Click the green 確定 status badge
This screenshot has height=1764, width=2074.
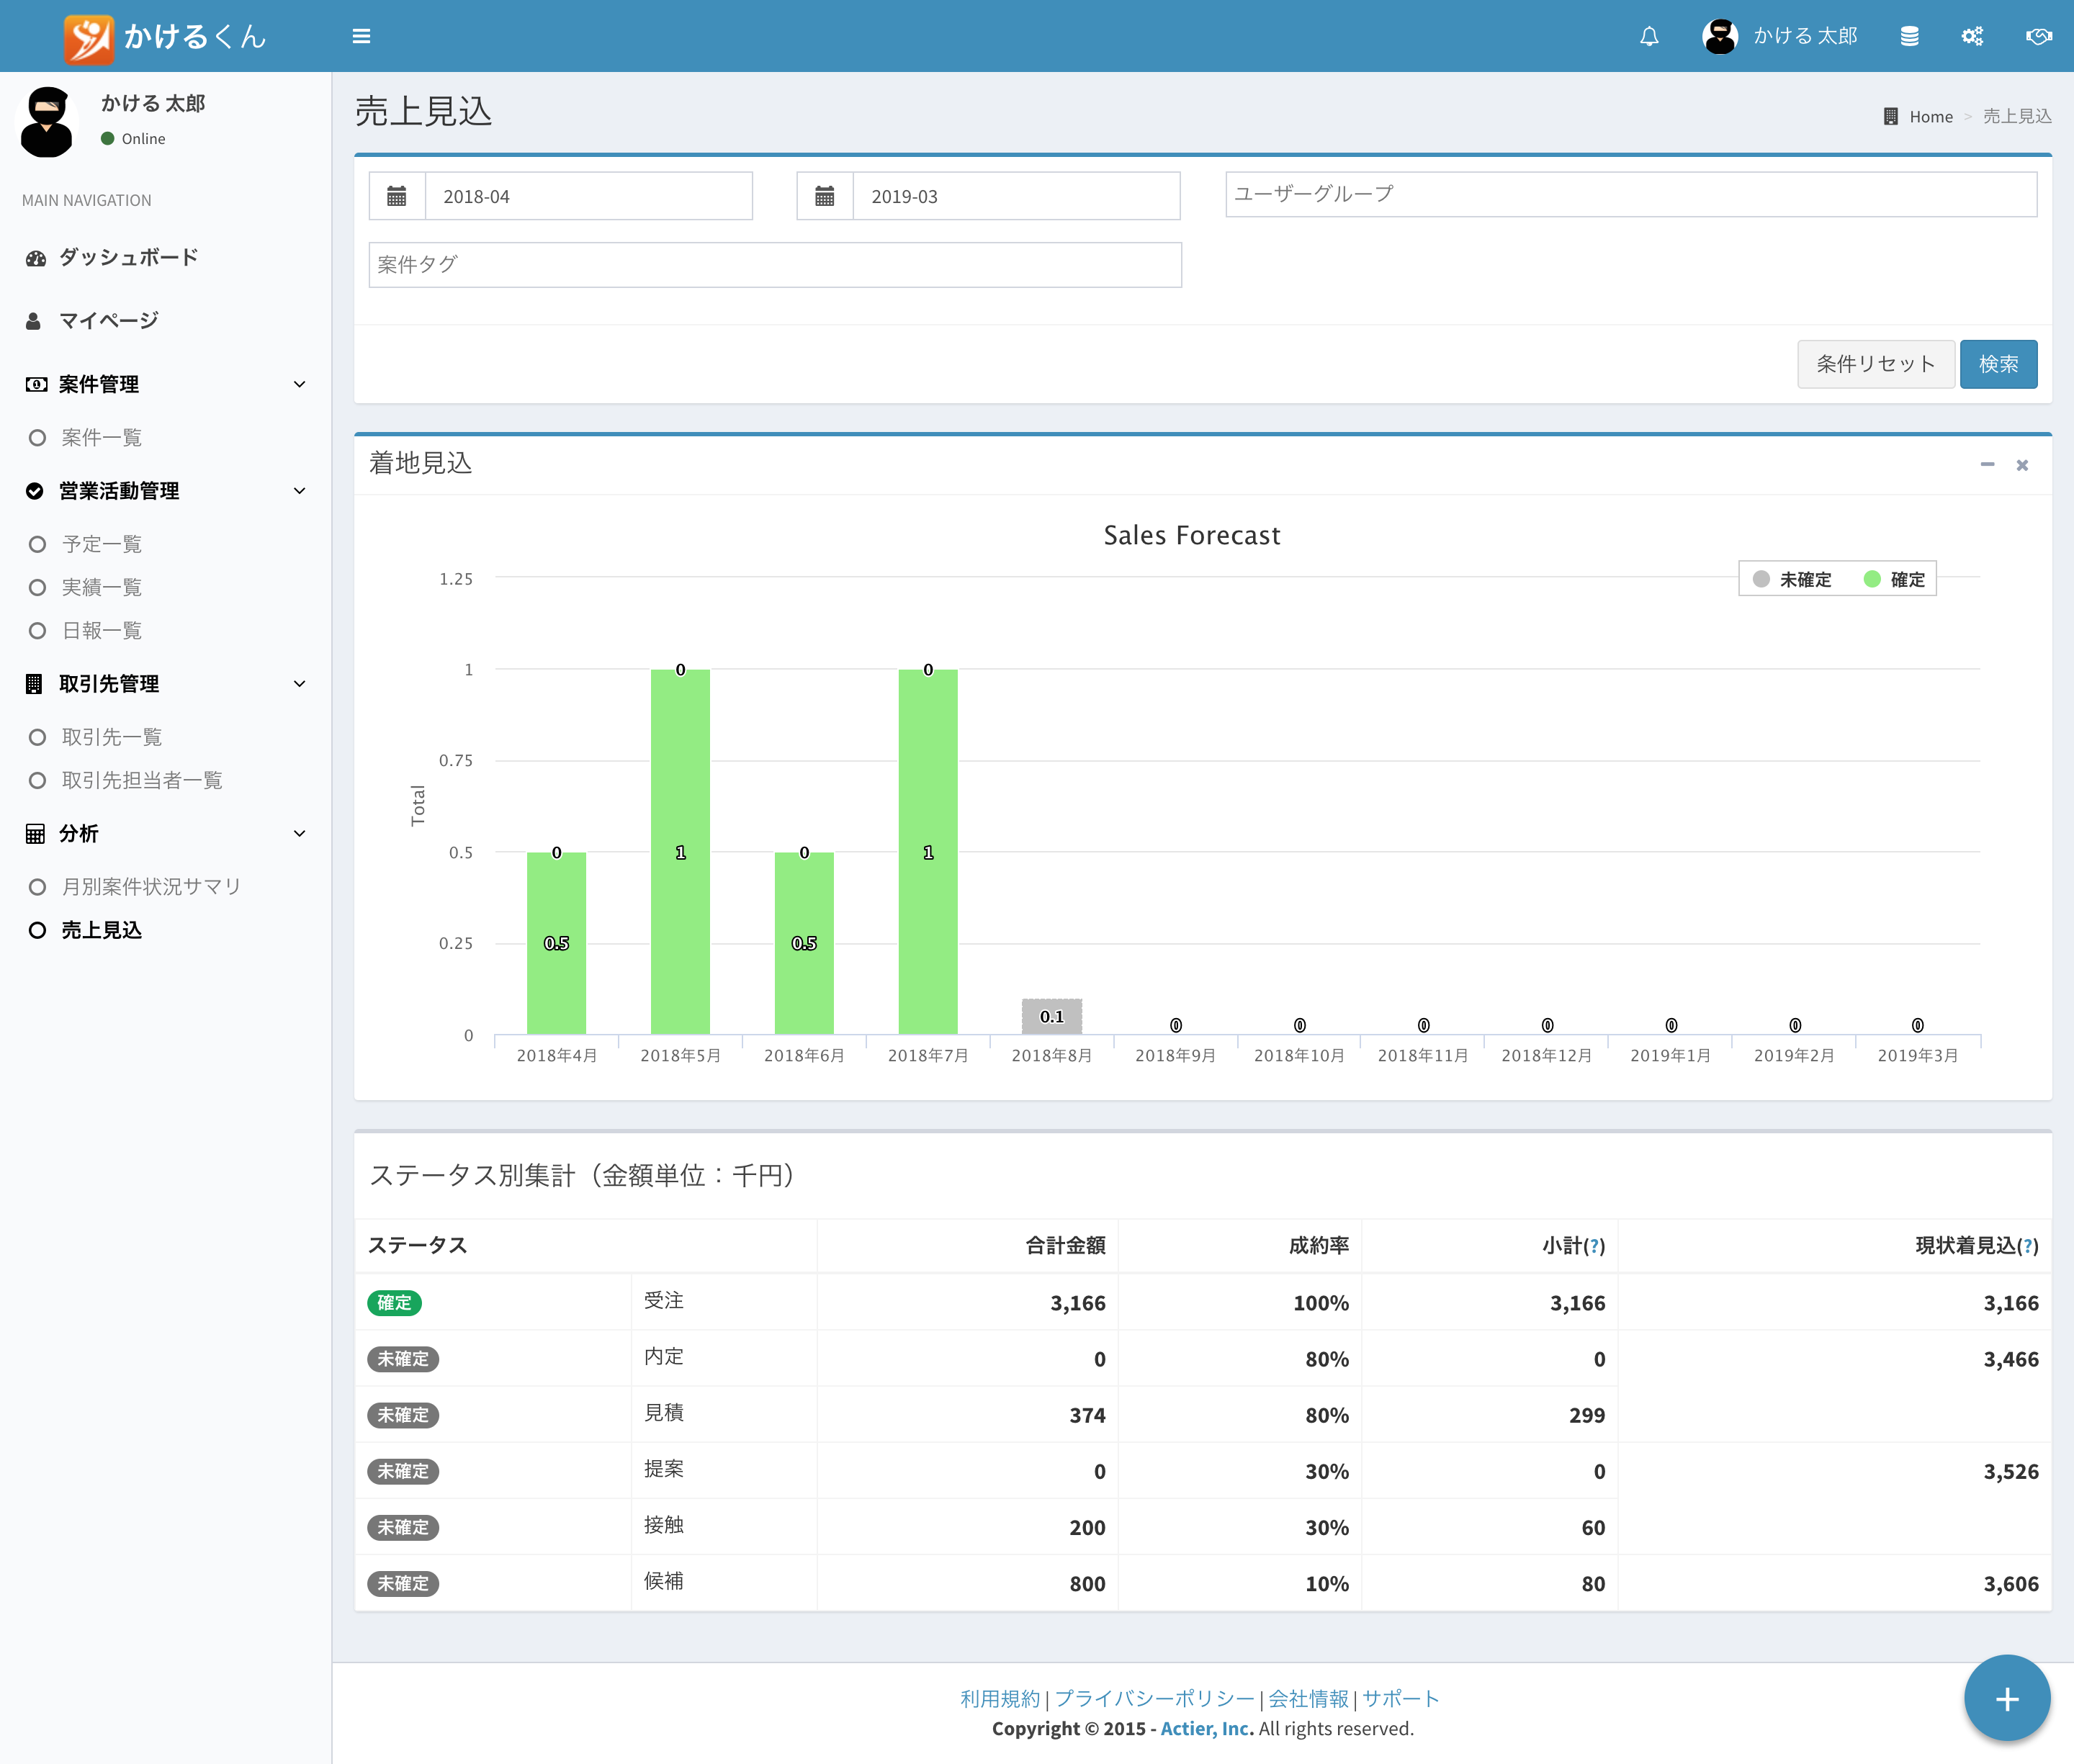coord(394,1303)
